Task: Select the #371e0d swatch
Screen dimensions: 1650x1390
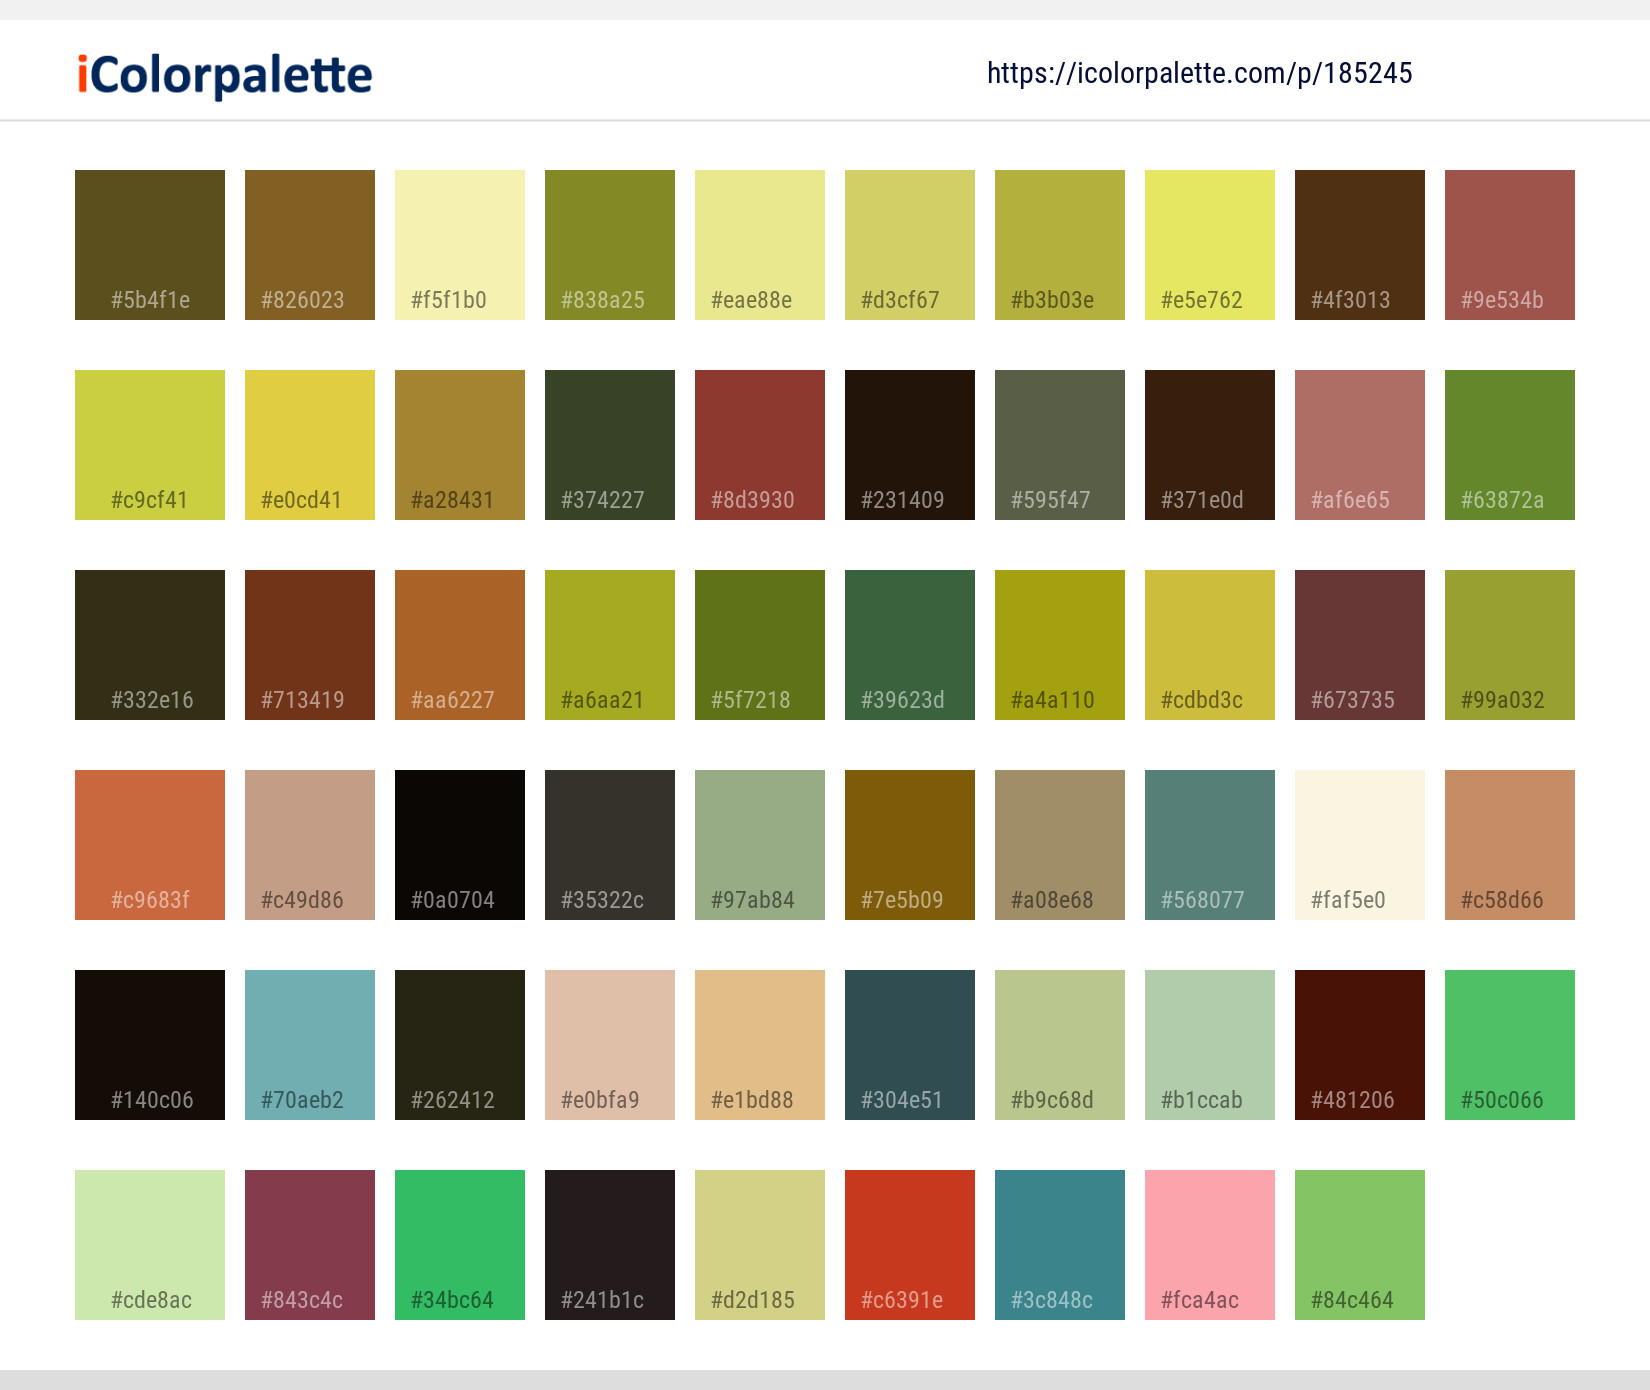Action: [x=1210, y=445]
